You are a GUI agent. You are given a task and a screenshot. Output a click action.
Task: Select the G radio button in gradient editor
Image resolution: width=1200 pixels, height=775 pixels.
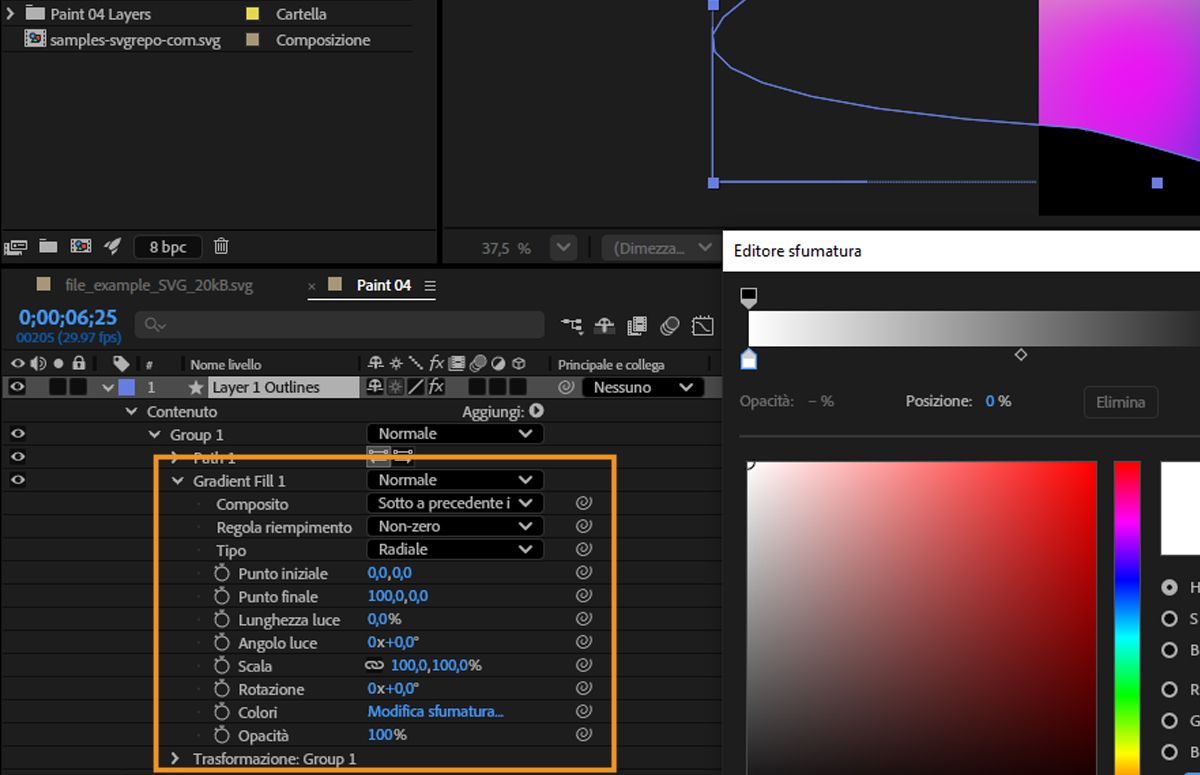(x=1169, y=720)
